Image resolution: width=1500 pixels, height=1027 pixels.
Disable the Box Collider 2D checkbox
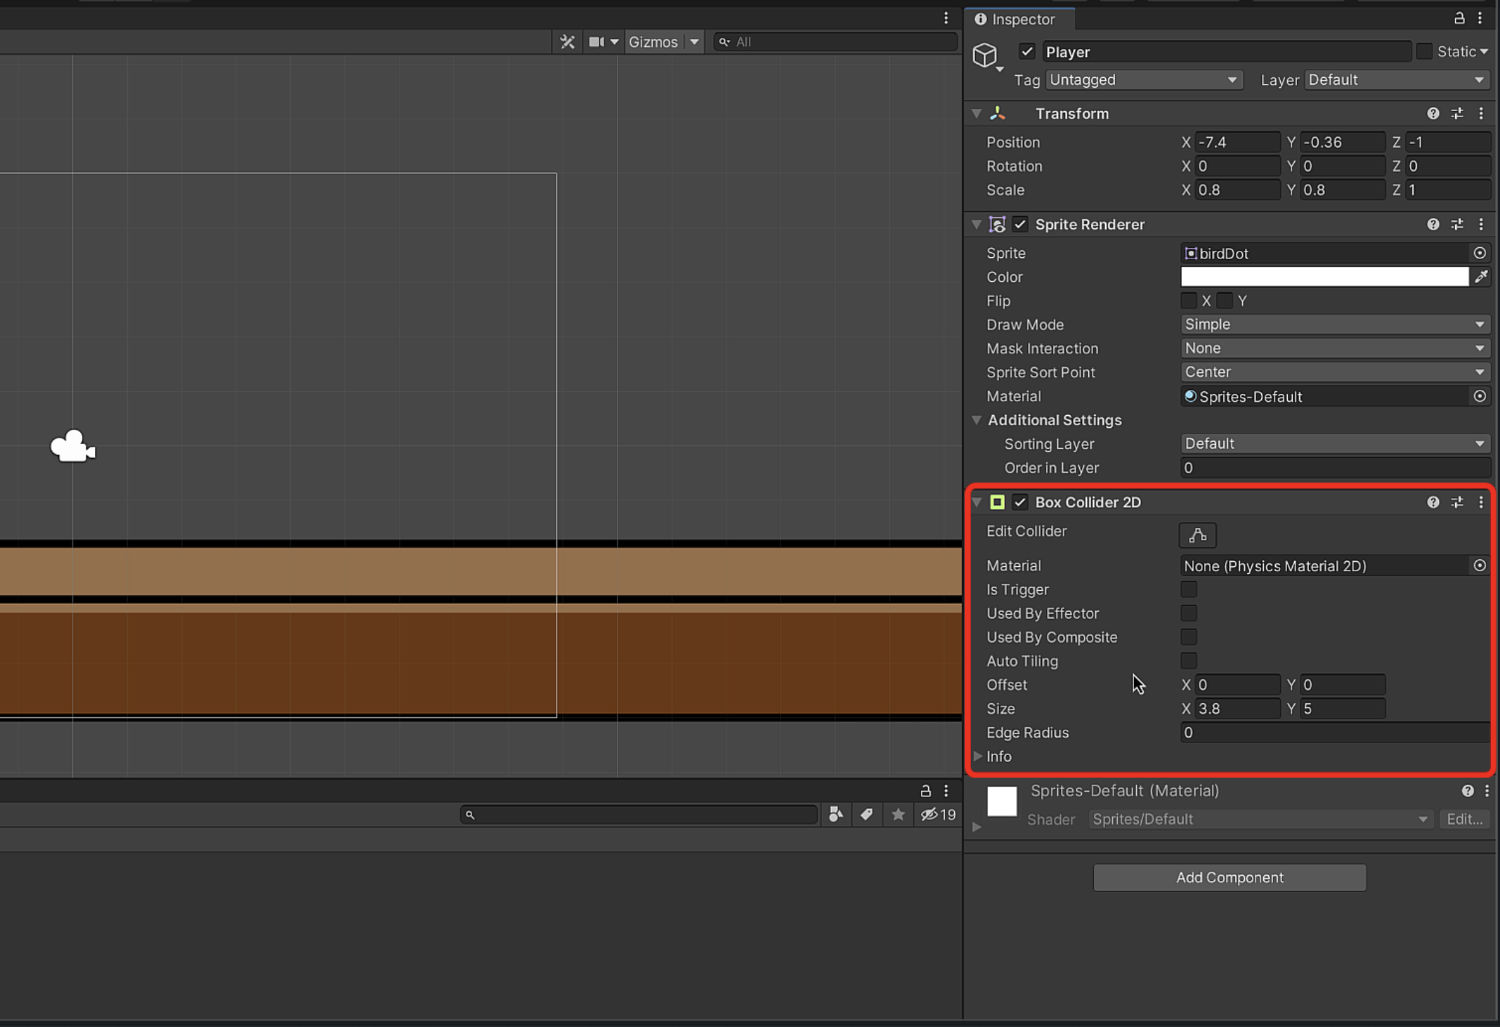click(x=1020, y=503)
